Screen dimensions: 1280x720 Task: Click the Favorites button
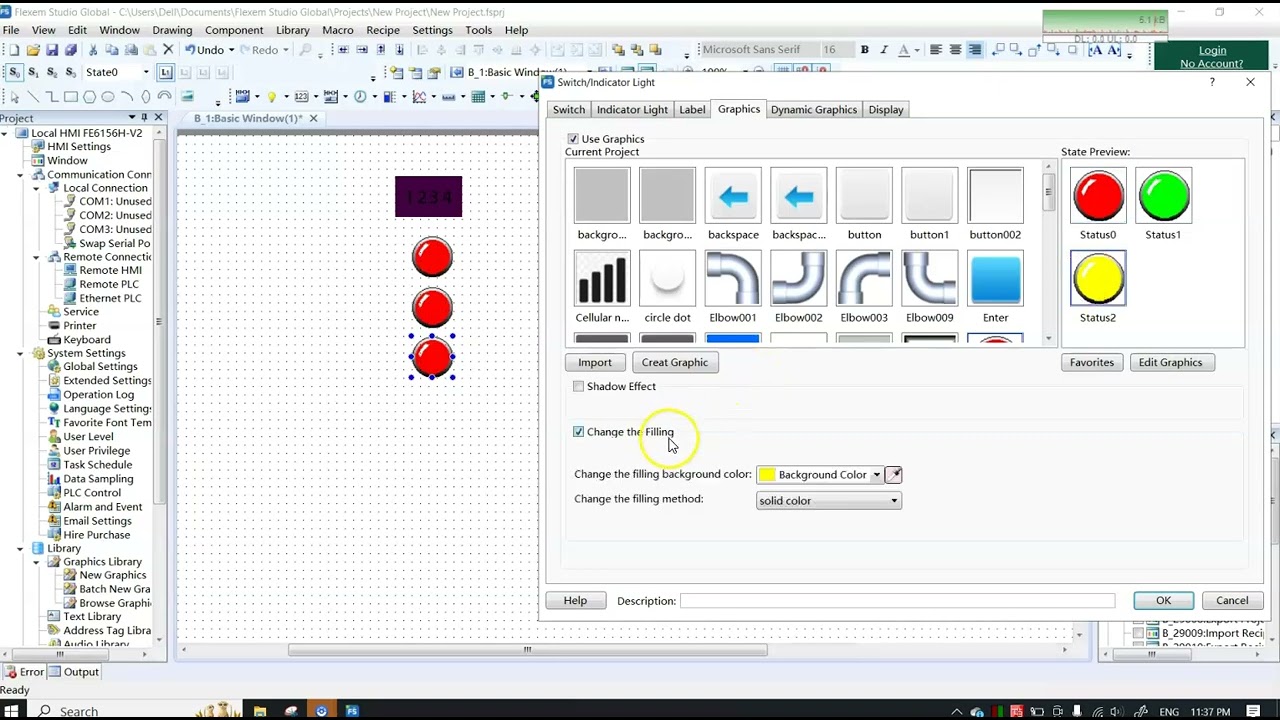point(1092,363)
